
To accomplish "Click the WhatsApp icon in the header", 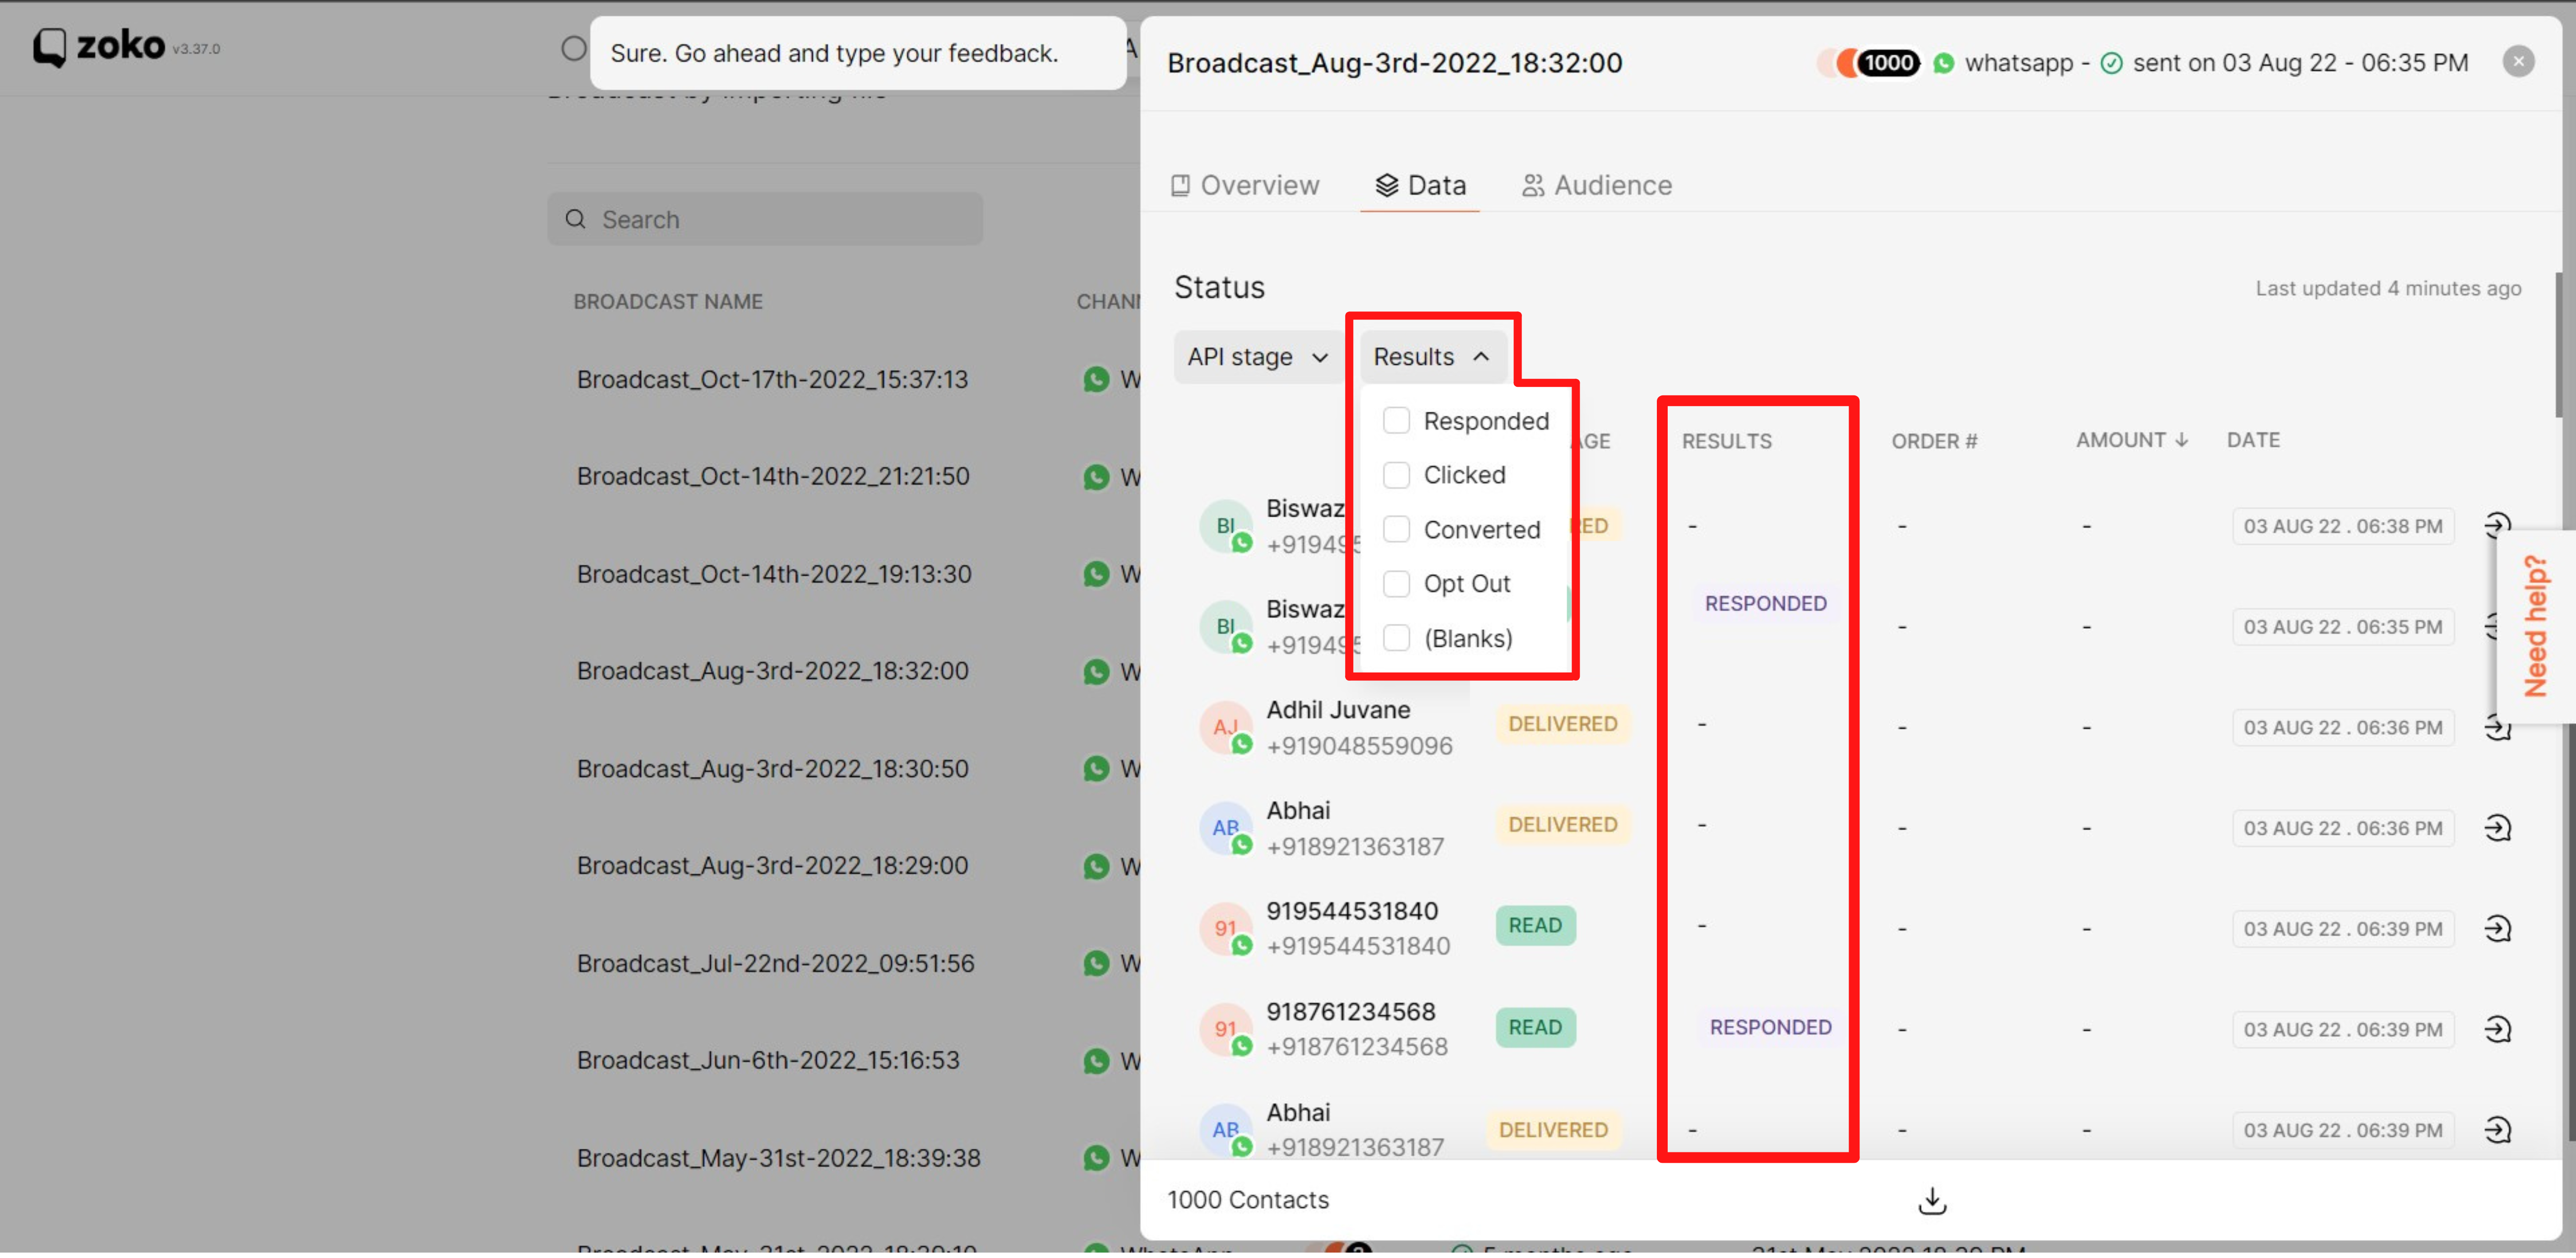I will [1943, 63].
